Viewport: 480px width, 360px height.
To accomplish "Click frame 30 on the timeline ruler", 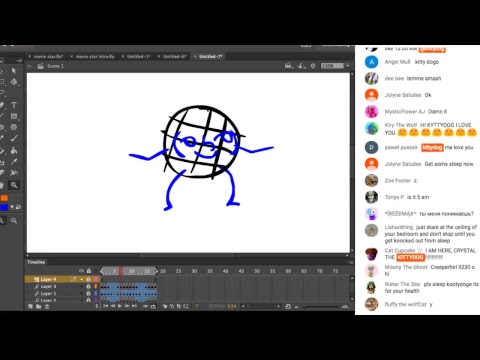I will pyautogui.click(x=194, y=271).
